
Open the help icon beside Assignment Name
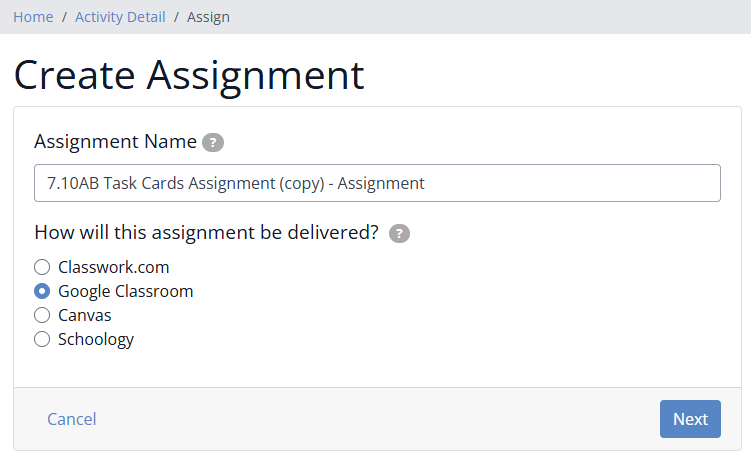(213, 142)
